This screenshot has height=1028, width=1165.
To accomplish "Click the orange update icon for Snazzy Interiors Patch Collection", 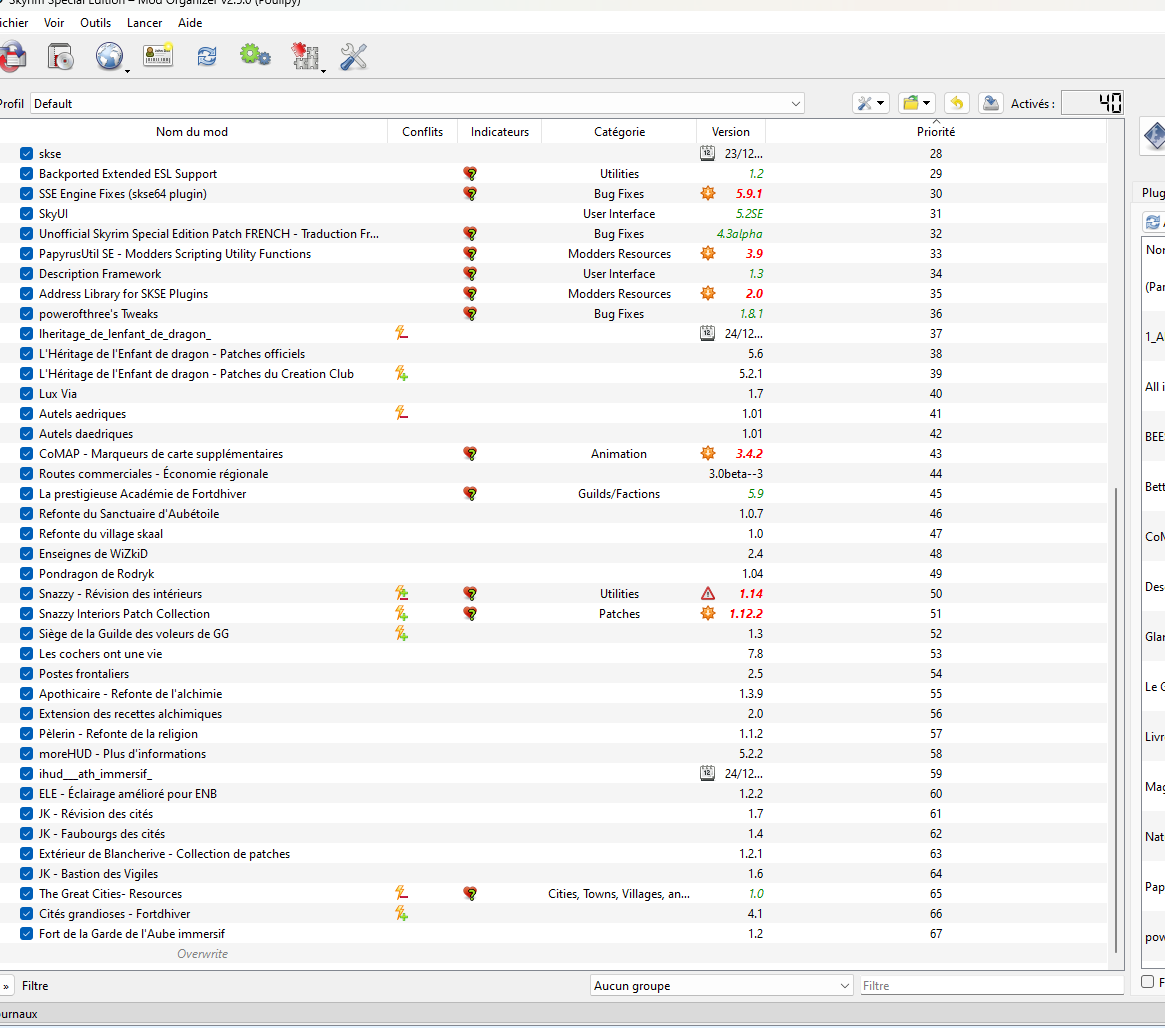I will [x=708, y=614].
